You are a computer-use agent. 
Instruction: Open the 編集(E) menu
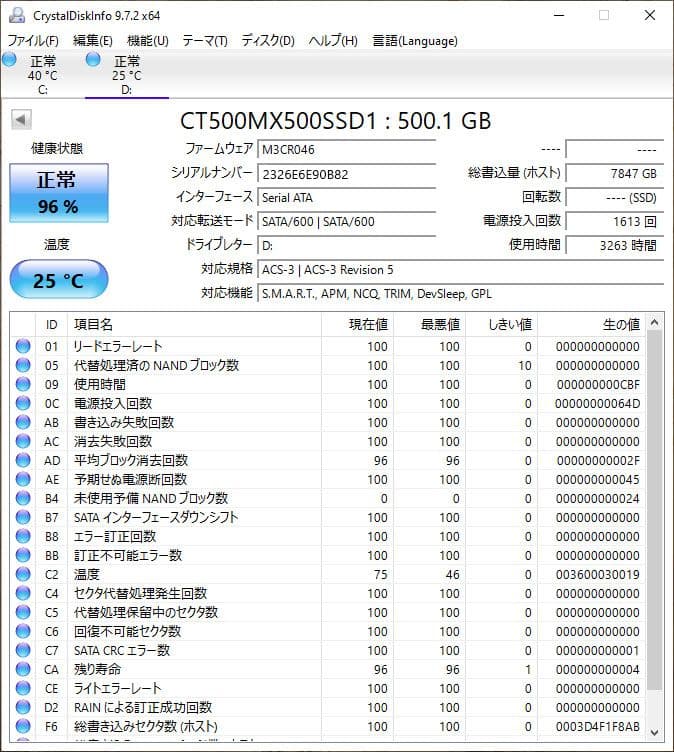(x=93, y=41)
